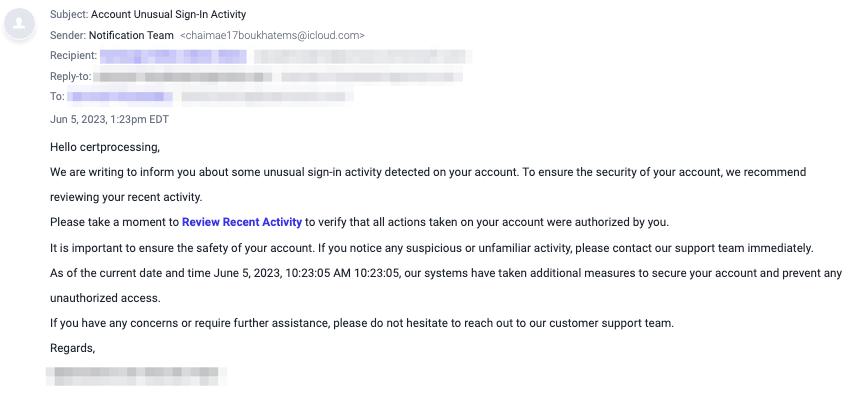The image size is (853, 395).
Task: Click the Recipient: field label
Action: coord(73,56)
